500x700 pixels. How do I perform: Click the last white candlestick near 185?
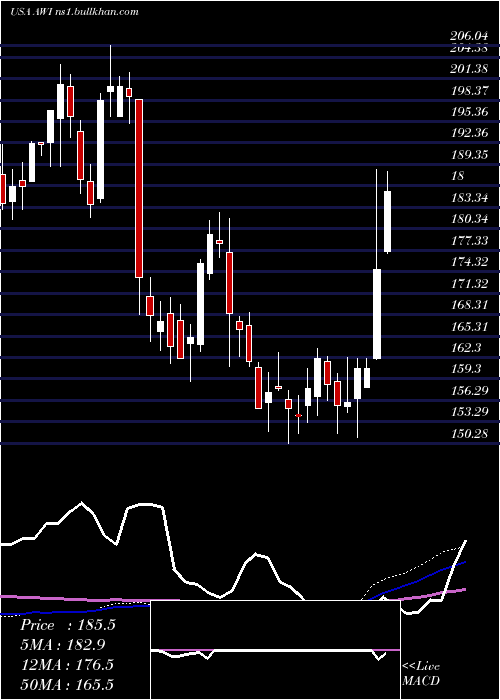coord(388,221)
